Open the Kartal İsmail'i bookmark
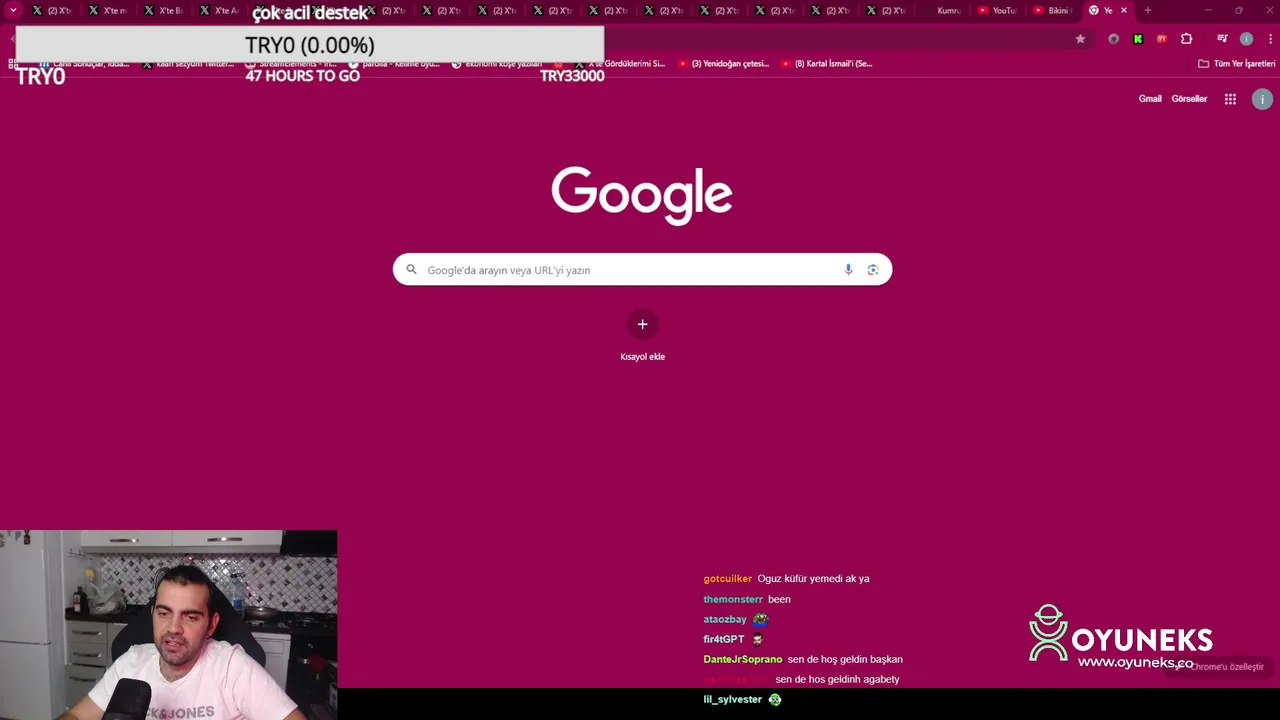The image size is (1280, 720). click(826, 63)
